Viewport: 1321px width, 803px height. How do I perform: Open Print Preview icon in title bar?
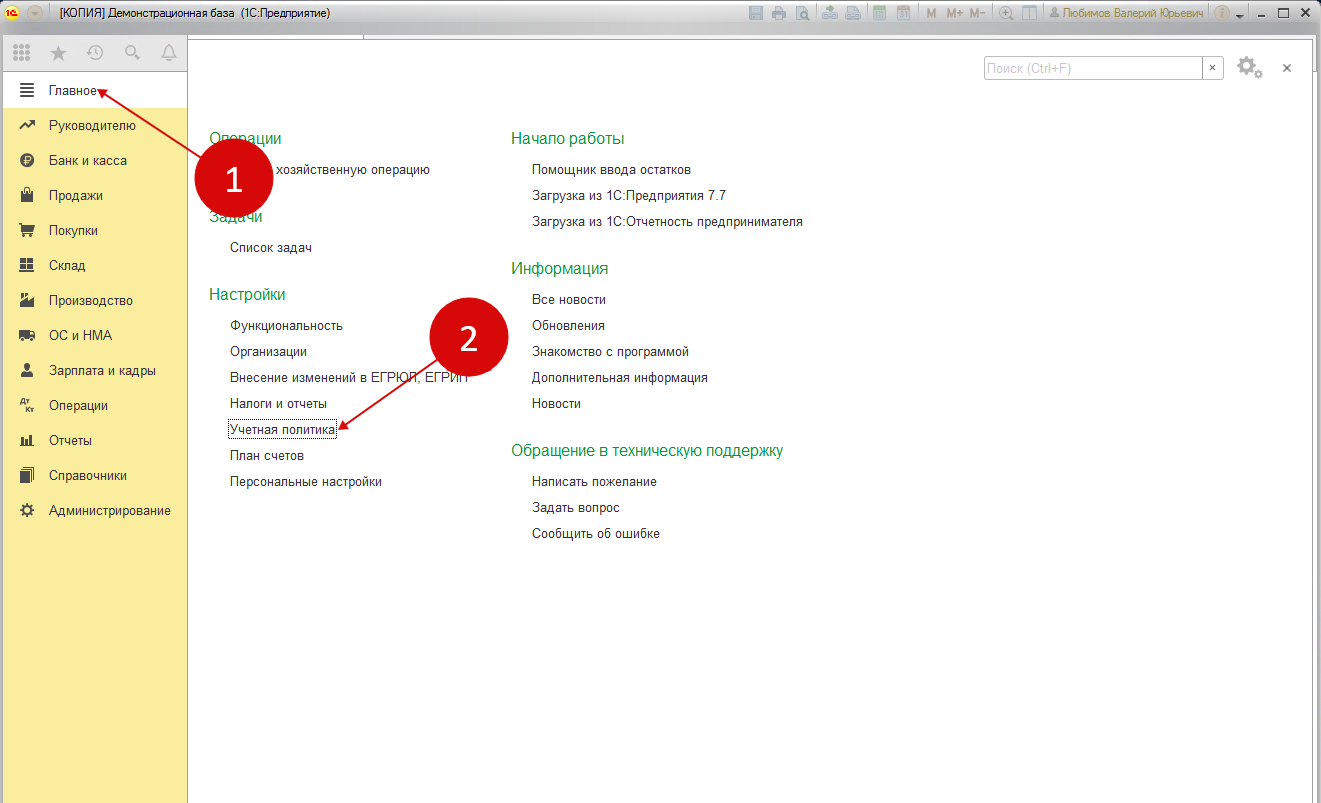point(802,13)
